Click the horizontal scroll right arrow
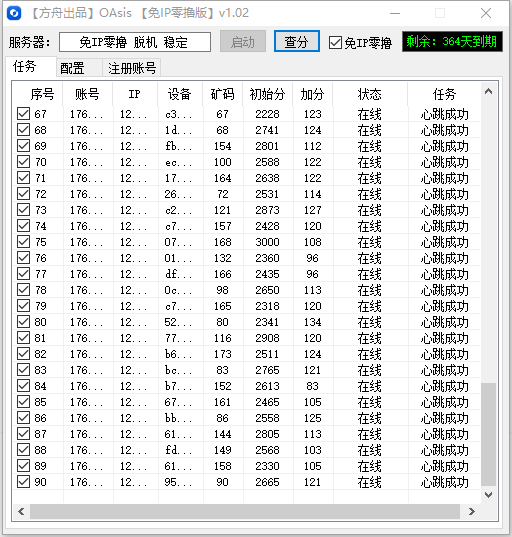The image size is (512, 537). tap(472, 511)
